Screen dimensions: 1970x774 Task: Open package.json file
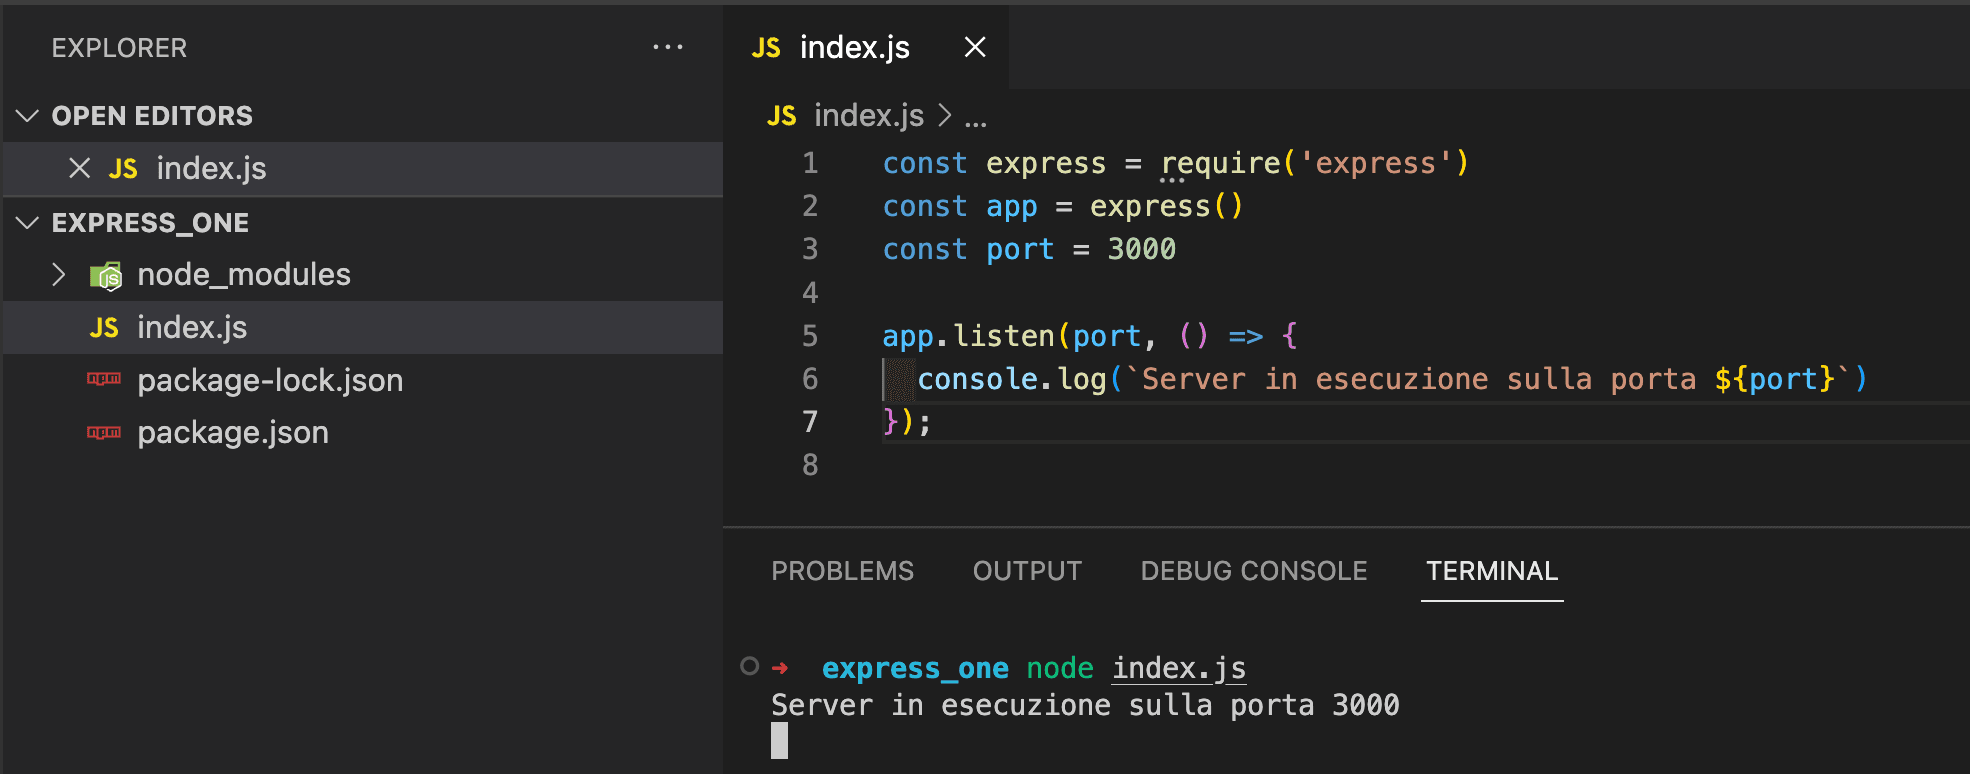[x=363, y=432]
